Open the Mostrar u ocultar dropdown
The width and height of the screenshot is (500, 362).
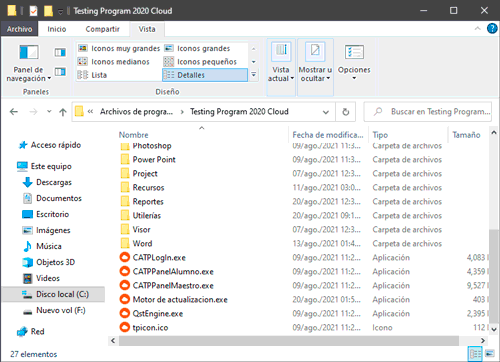click(x=315, y=67)
